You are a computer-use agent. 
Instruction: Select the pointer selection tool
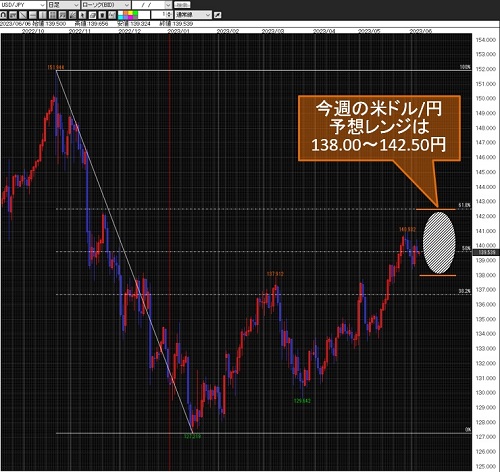point(82,15)
